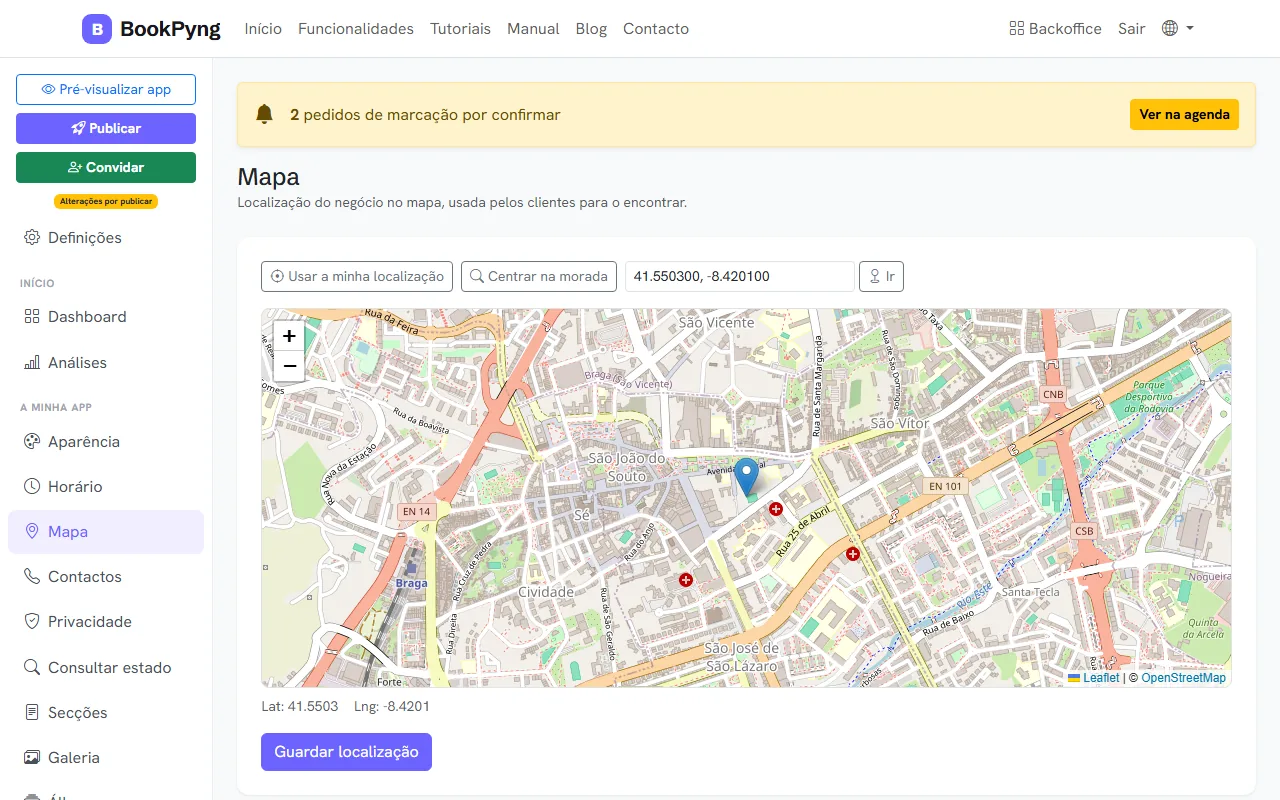Open the Início menu item
This screenshot has width=1280, height=800.
tap(263, 29)
